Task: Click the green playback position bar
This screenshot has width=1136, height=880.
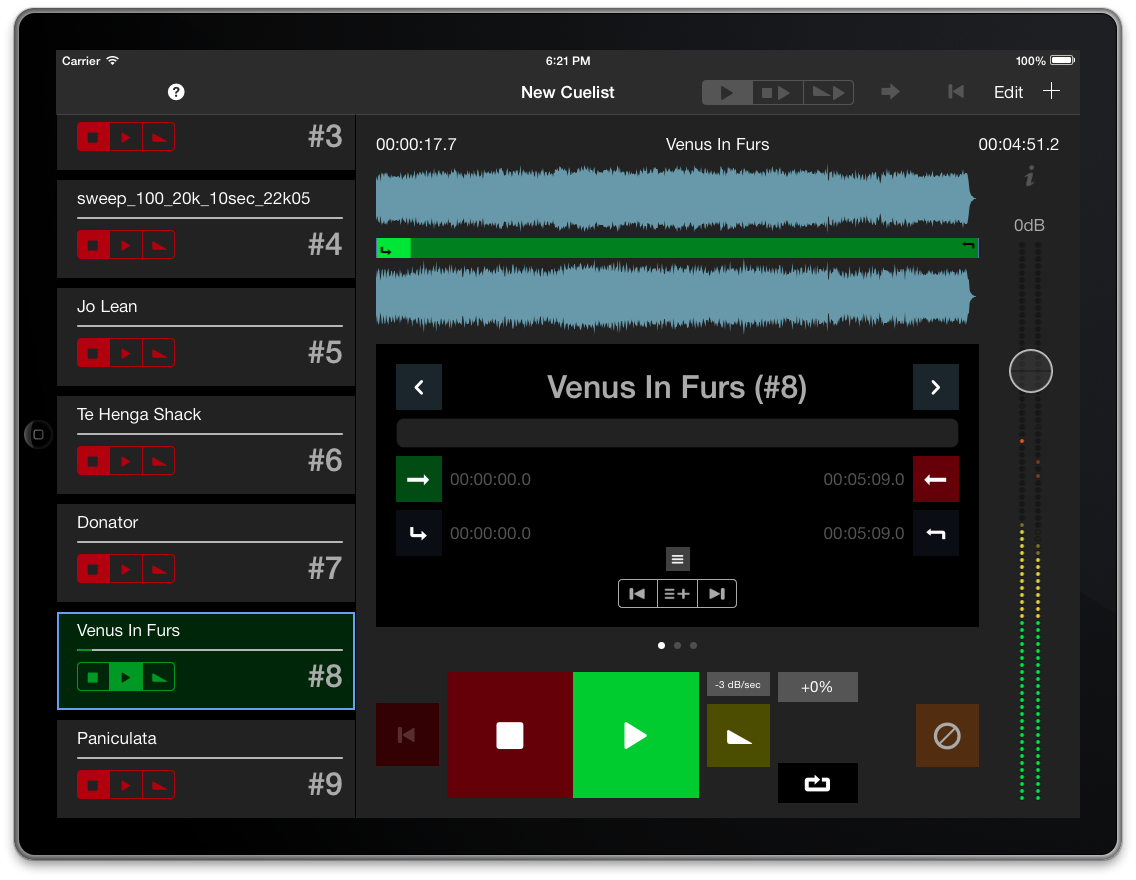Action: coord(677,248)
